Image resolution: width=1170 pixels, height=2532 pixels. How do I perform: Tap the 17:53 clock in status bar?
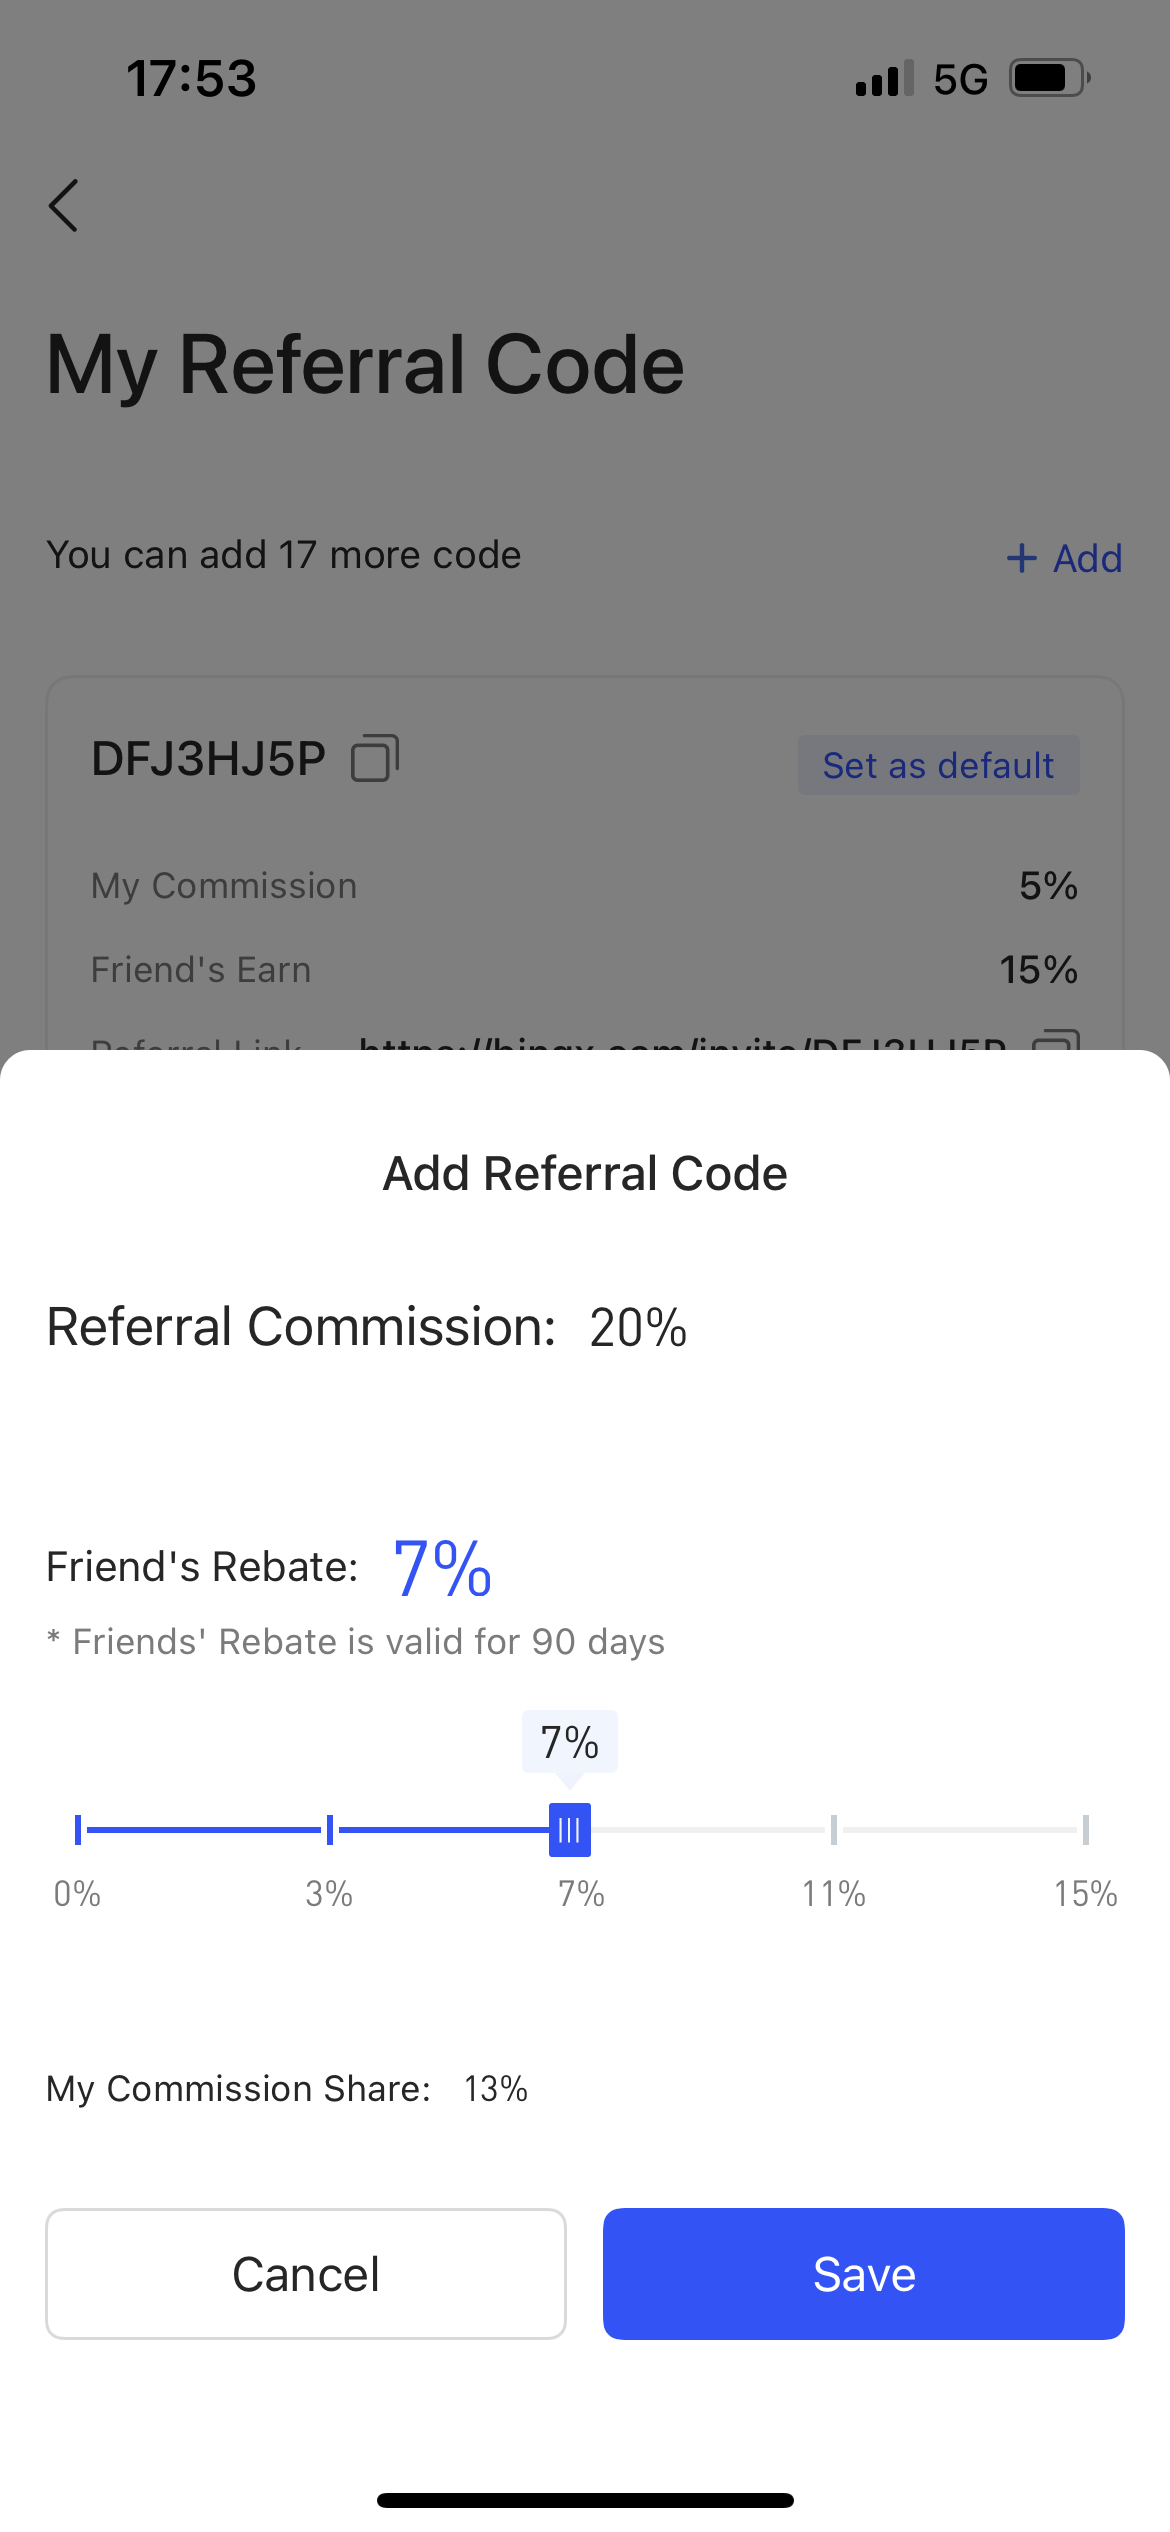point(192,79)
